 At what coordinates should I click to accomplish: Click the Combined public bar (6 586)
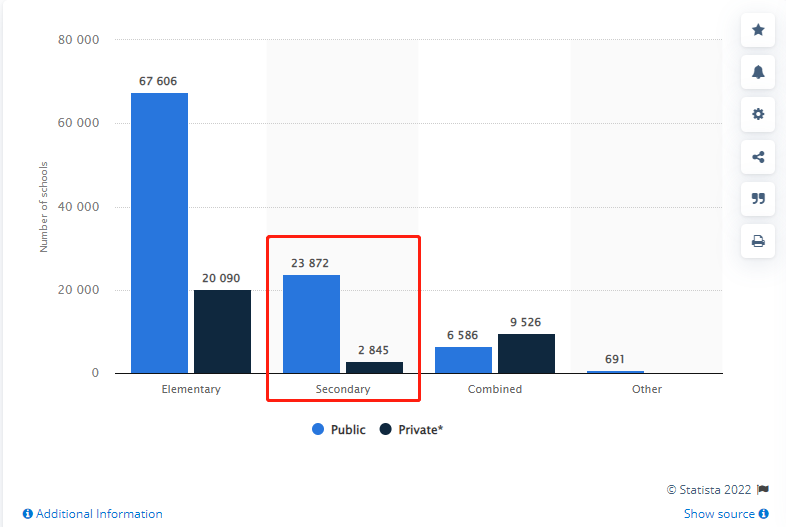click(x=463, y=360)
